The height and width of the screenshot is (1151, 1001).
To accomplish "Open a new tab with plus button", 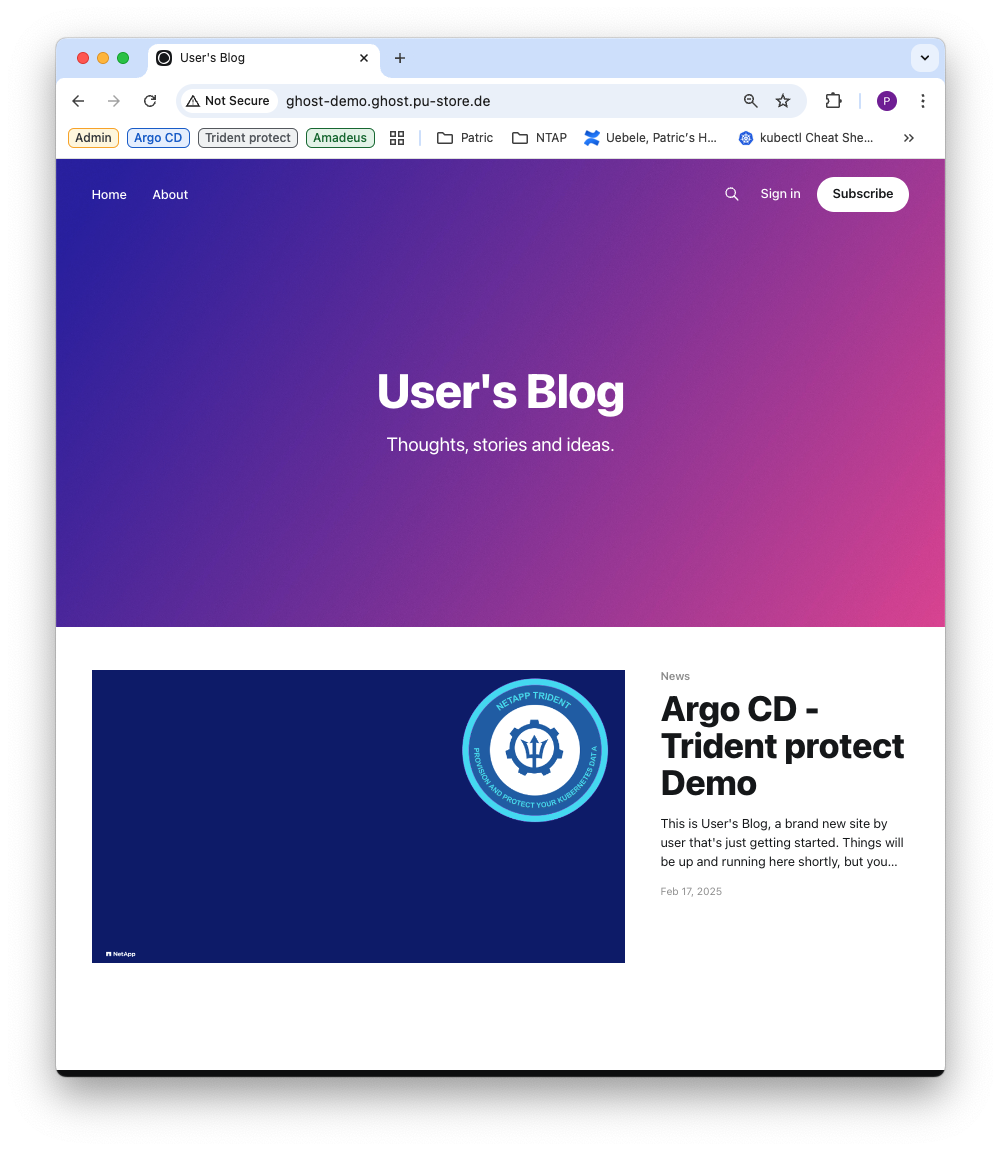I will [400, 58].
